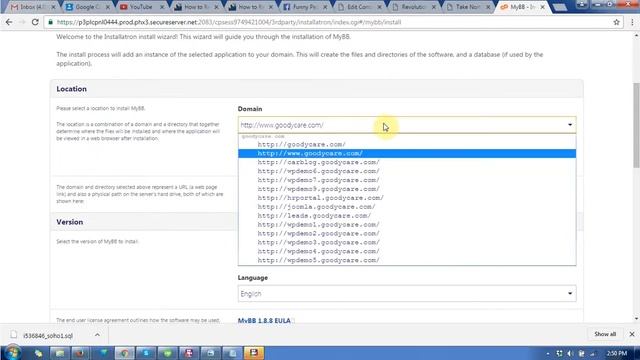Pick http://leads.goodycare.com/ in the list
The image size is (640, 360).
[x=407, y=216]
